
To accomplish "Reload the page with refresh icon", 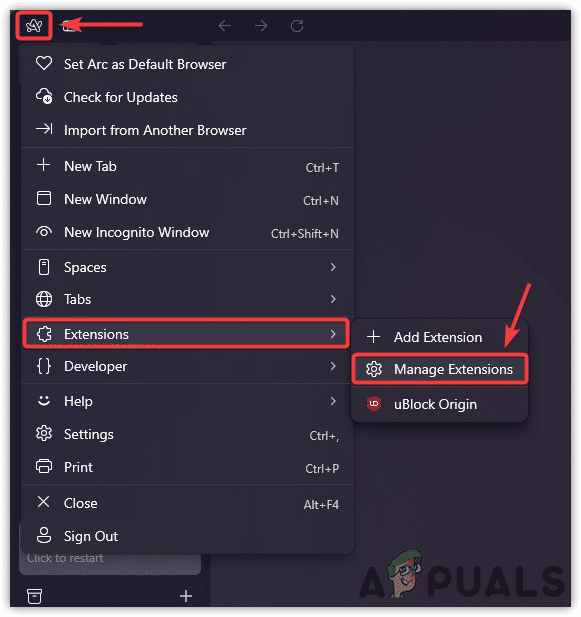I will (297, 26).
